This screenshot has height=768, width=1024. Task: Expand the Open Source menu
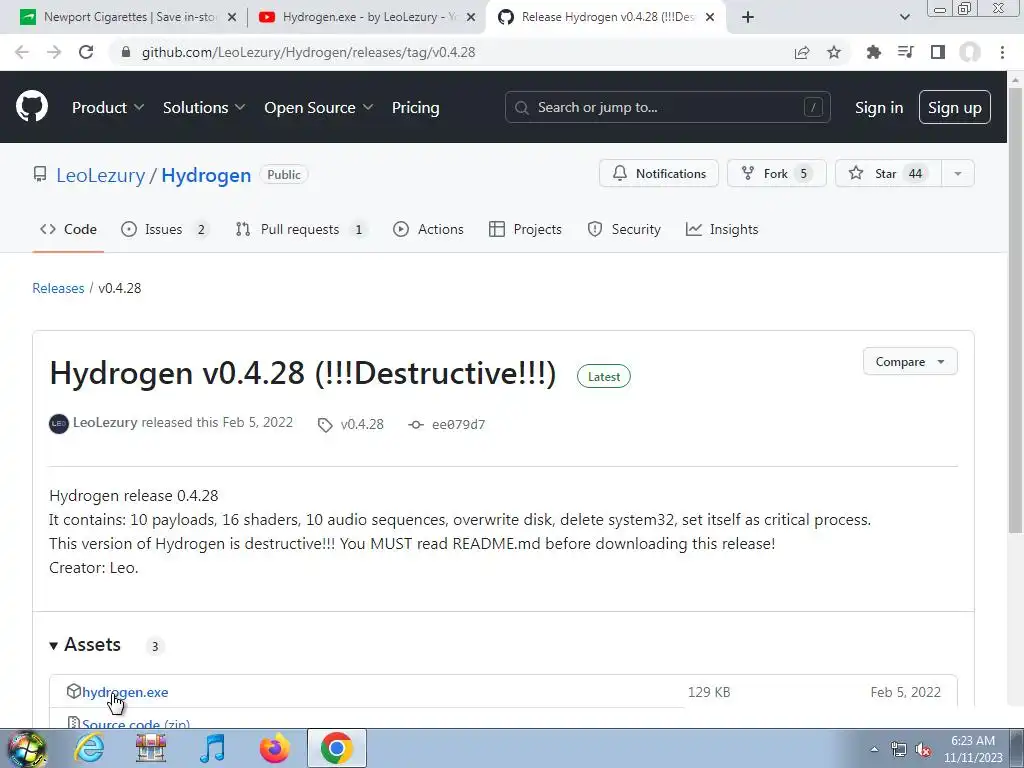[x=319, y=107]
